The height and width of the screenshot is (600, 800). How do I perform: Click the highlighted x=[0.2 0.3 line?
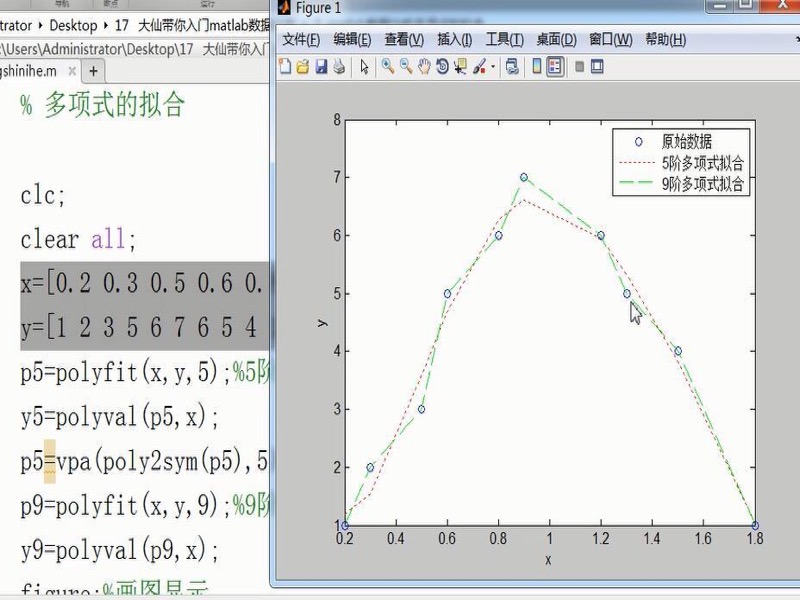click(x=144, y=284)
